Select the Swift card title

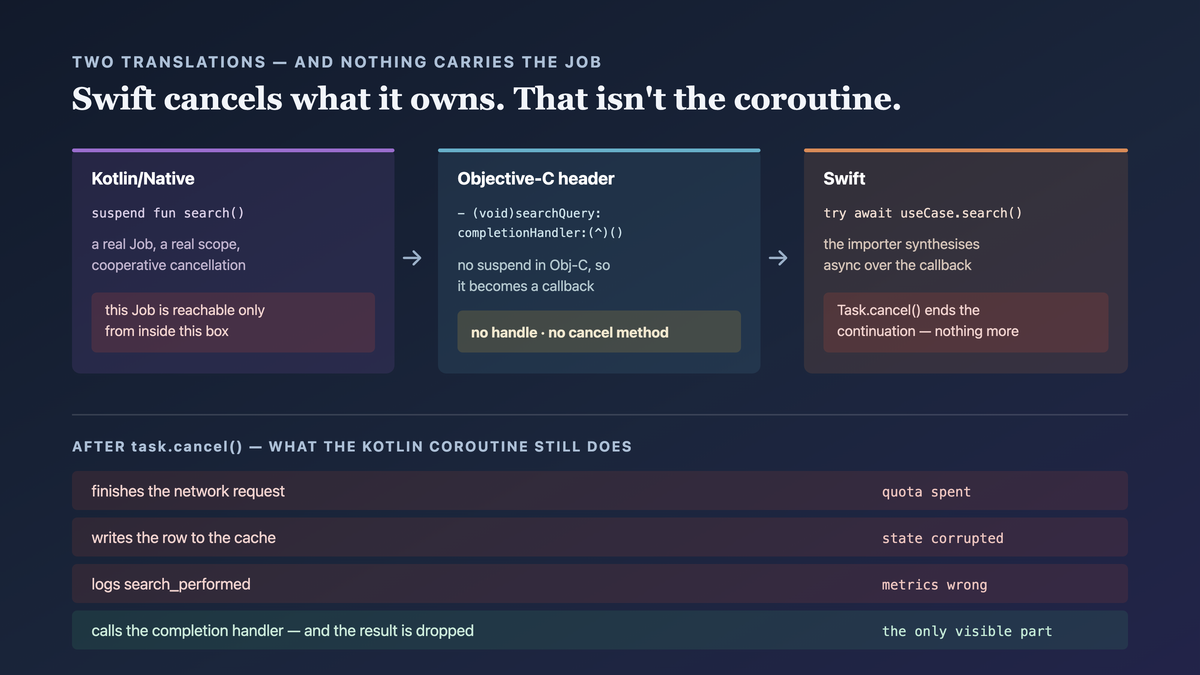click(x=844, y=179)
